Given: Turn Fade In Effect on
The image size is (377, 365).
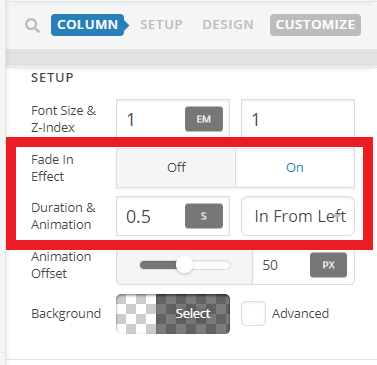Looking at the screenshot, I should [295, 168].
